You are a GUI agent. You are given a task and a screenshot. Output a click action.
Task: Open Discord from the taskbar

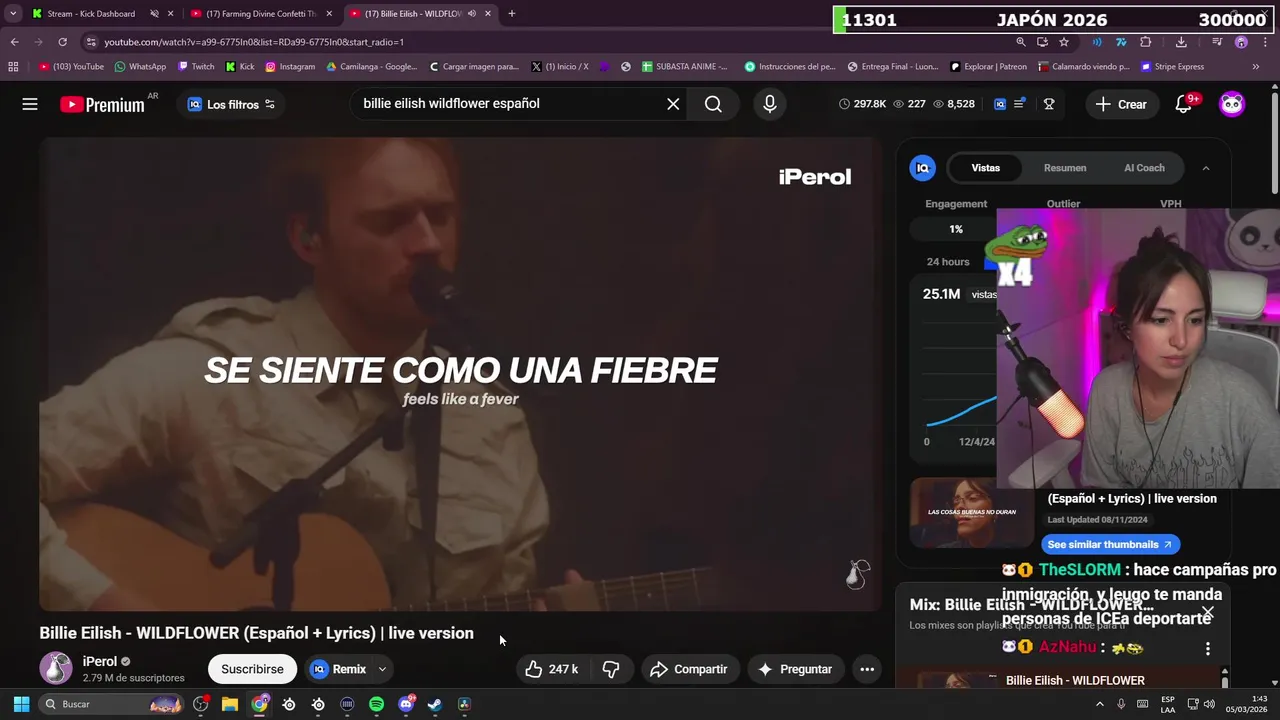coord(406,704)
